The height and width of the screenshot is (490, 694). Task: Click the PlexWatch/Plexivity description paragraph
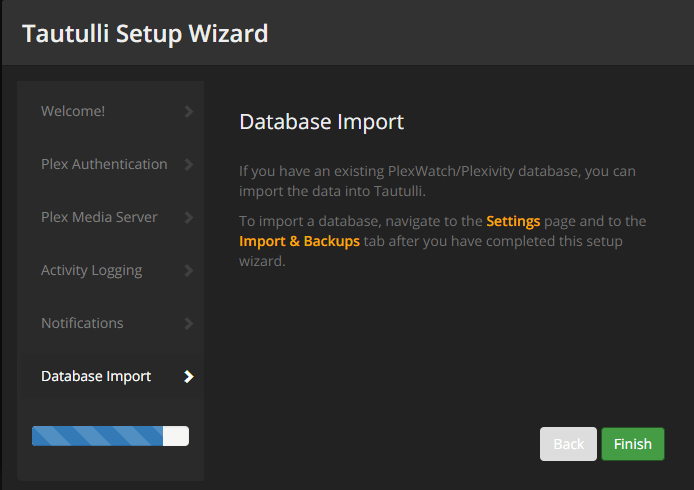(x=436, y=181)
